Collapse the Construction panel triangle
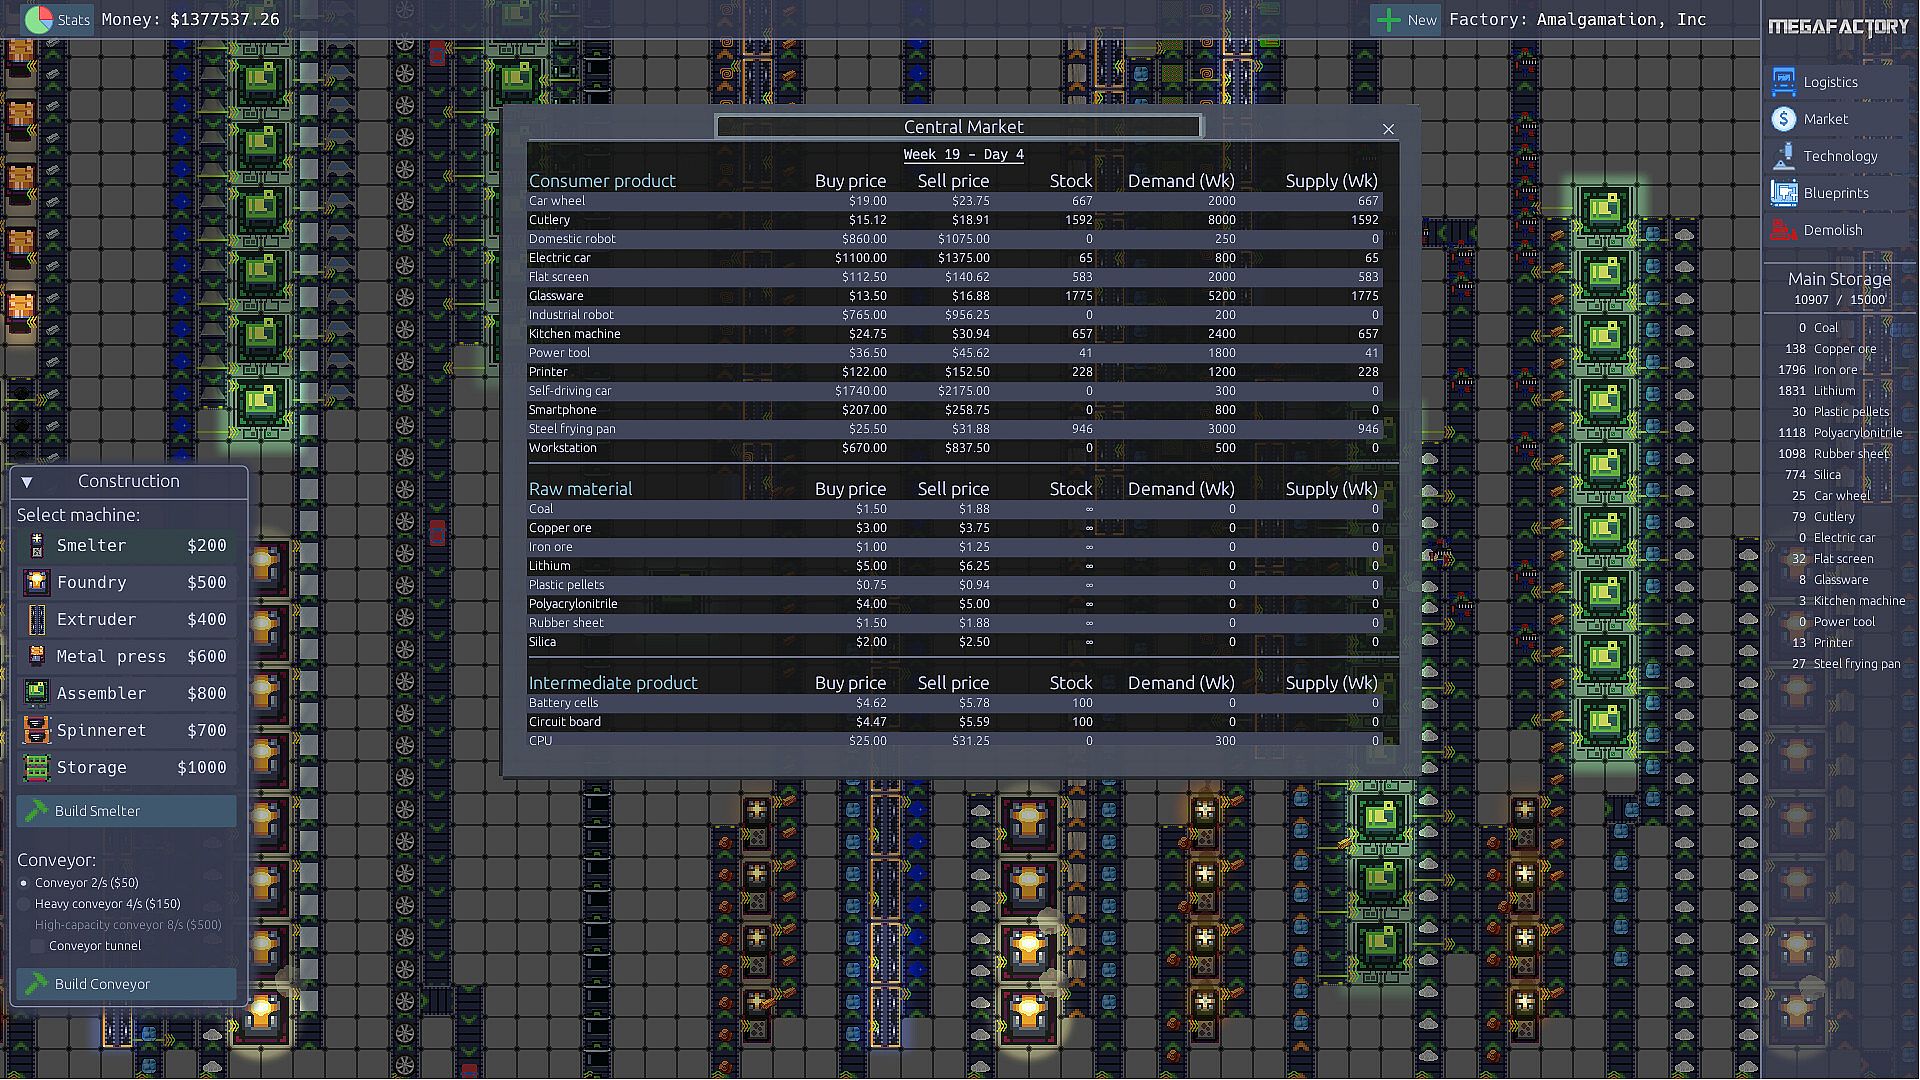This screenshot has height=1080, width=1920. pos(27,482)
